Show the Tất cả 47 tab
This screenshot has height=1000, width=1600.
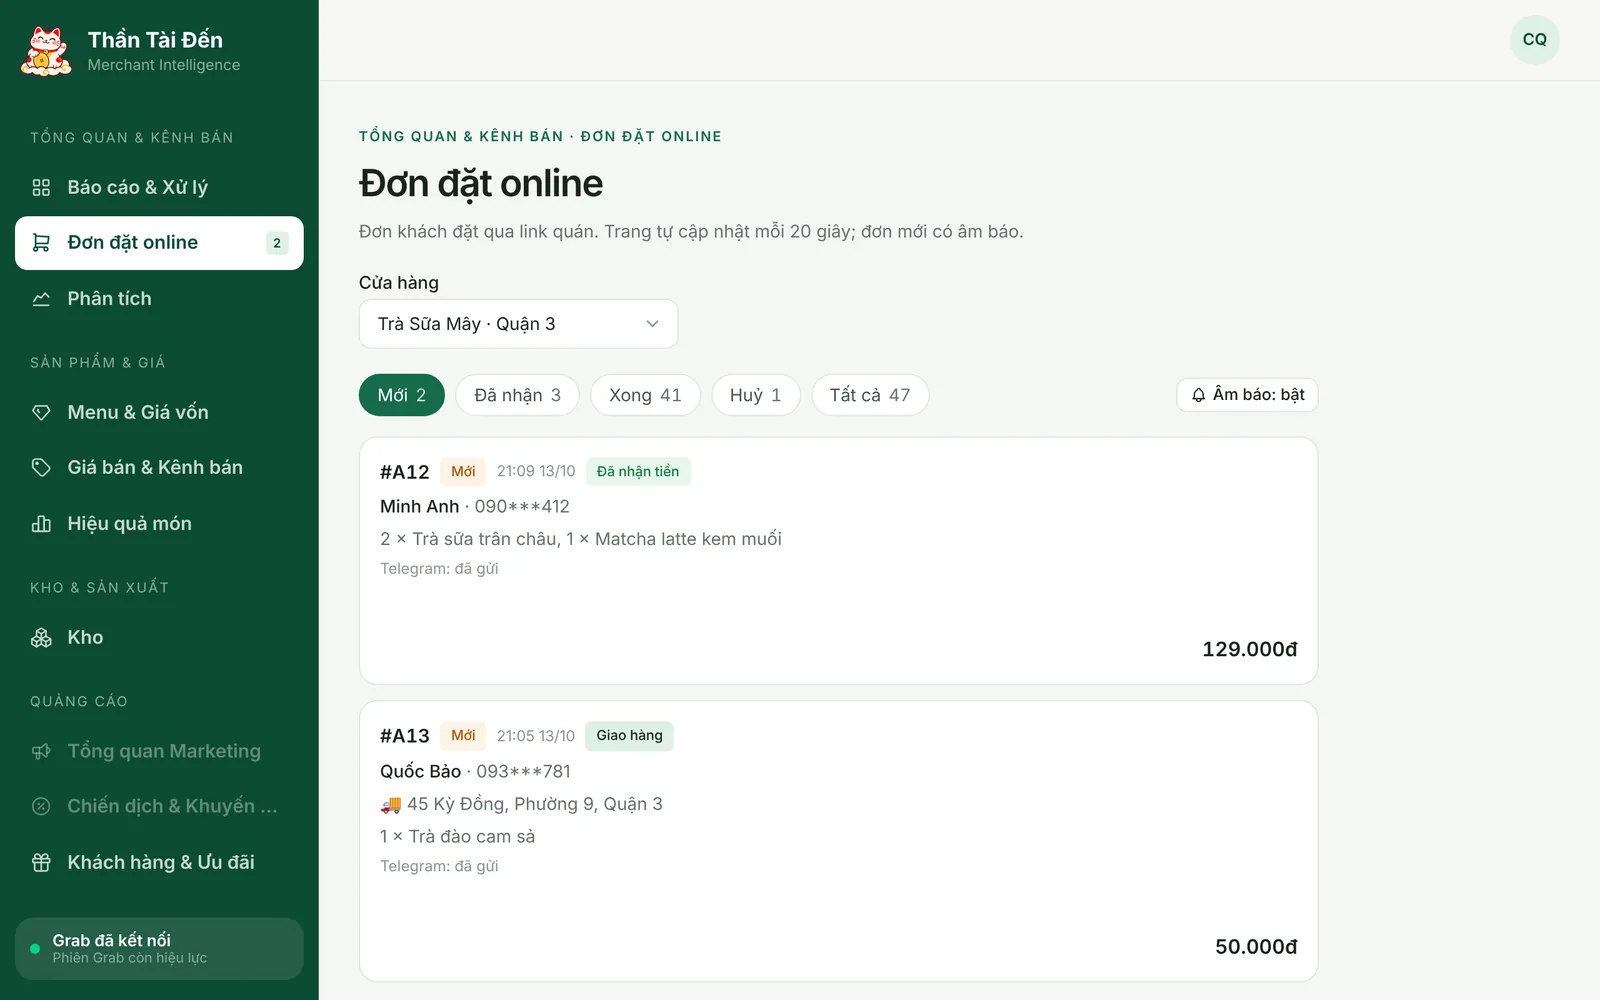pos(870,395)
